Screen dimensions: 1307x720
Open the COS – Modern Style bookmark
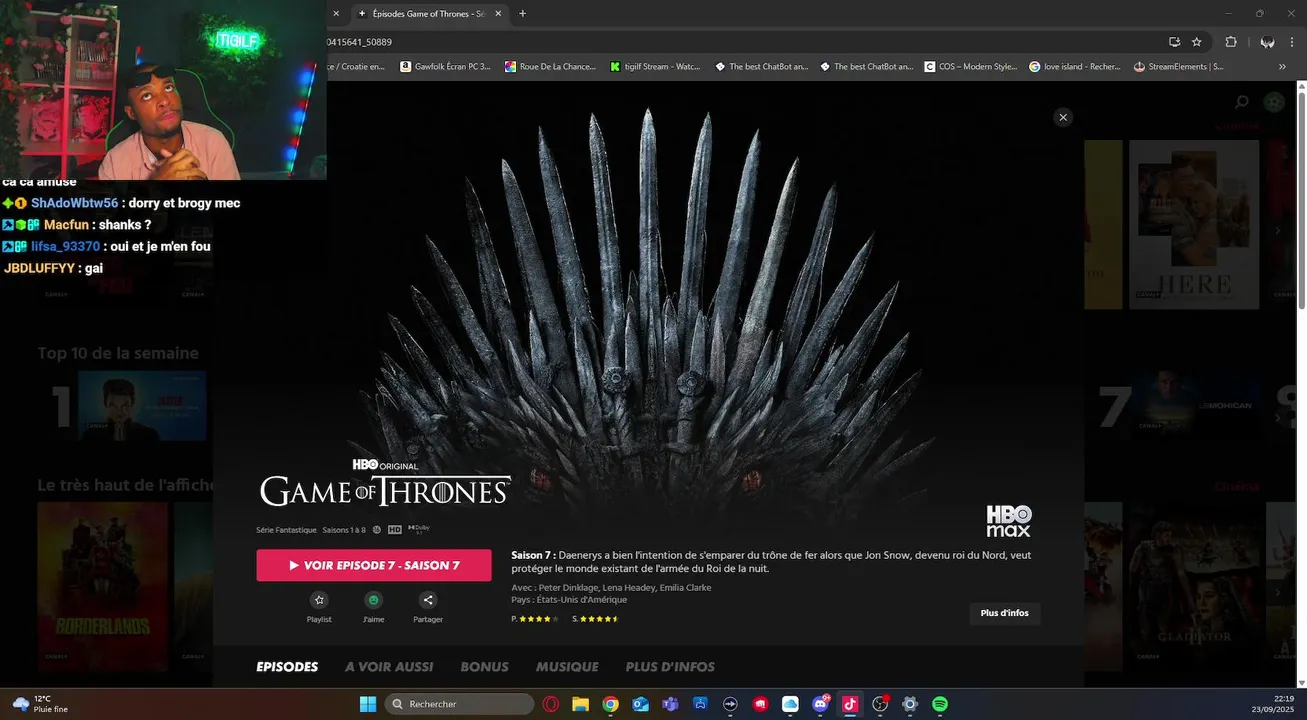971,67
